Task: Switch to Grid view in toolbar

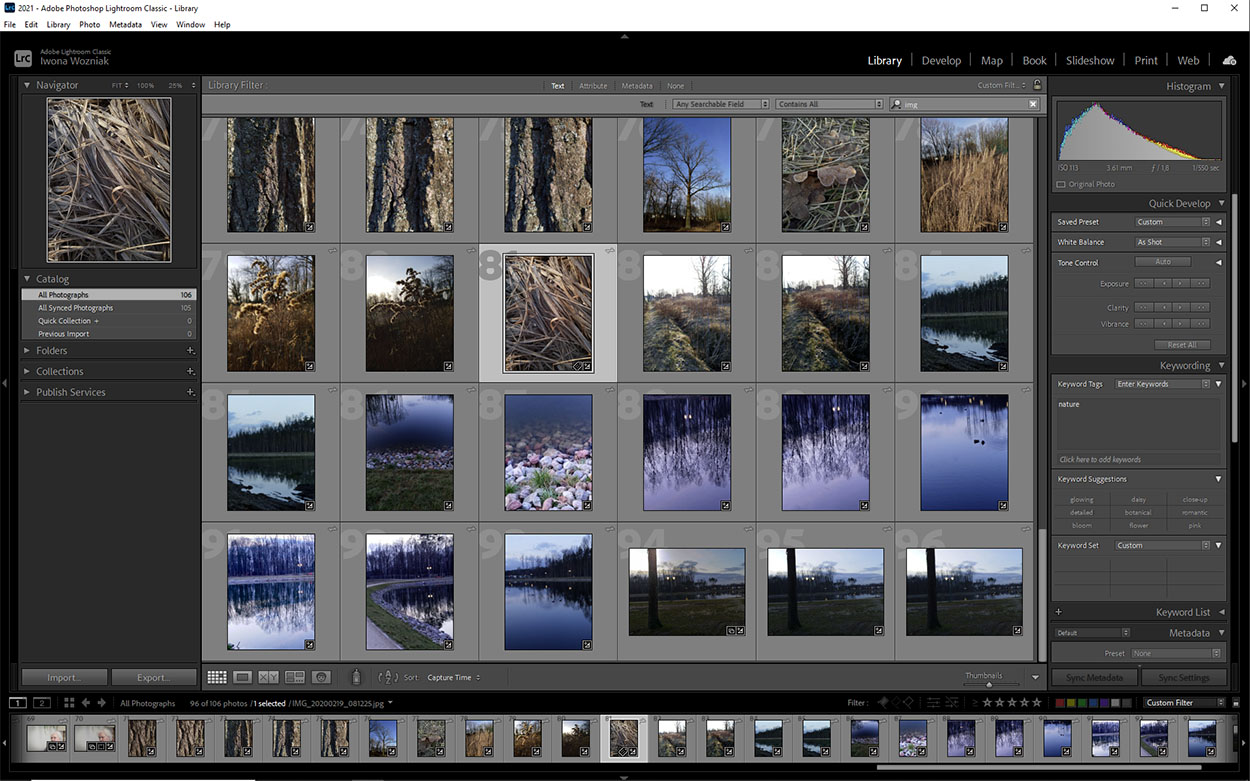Action: [x=217, y=677]
